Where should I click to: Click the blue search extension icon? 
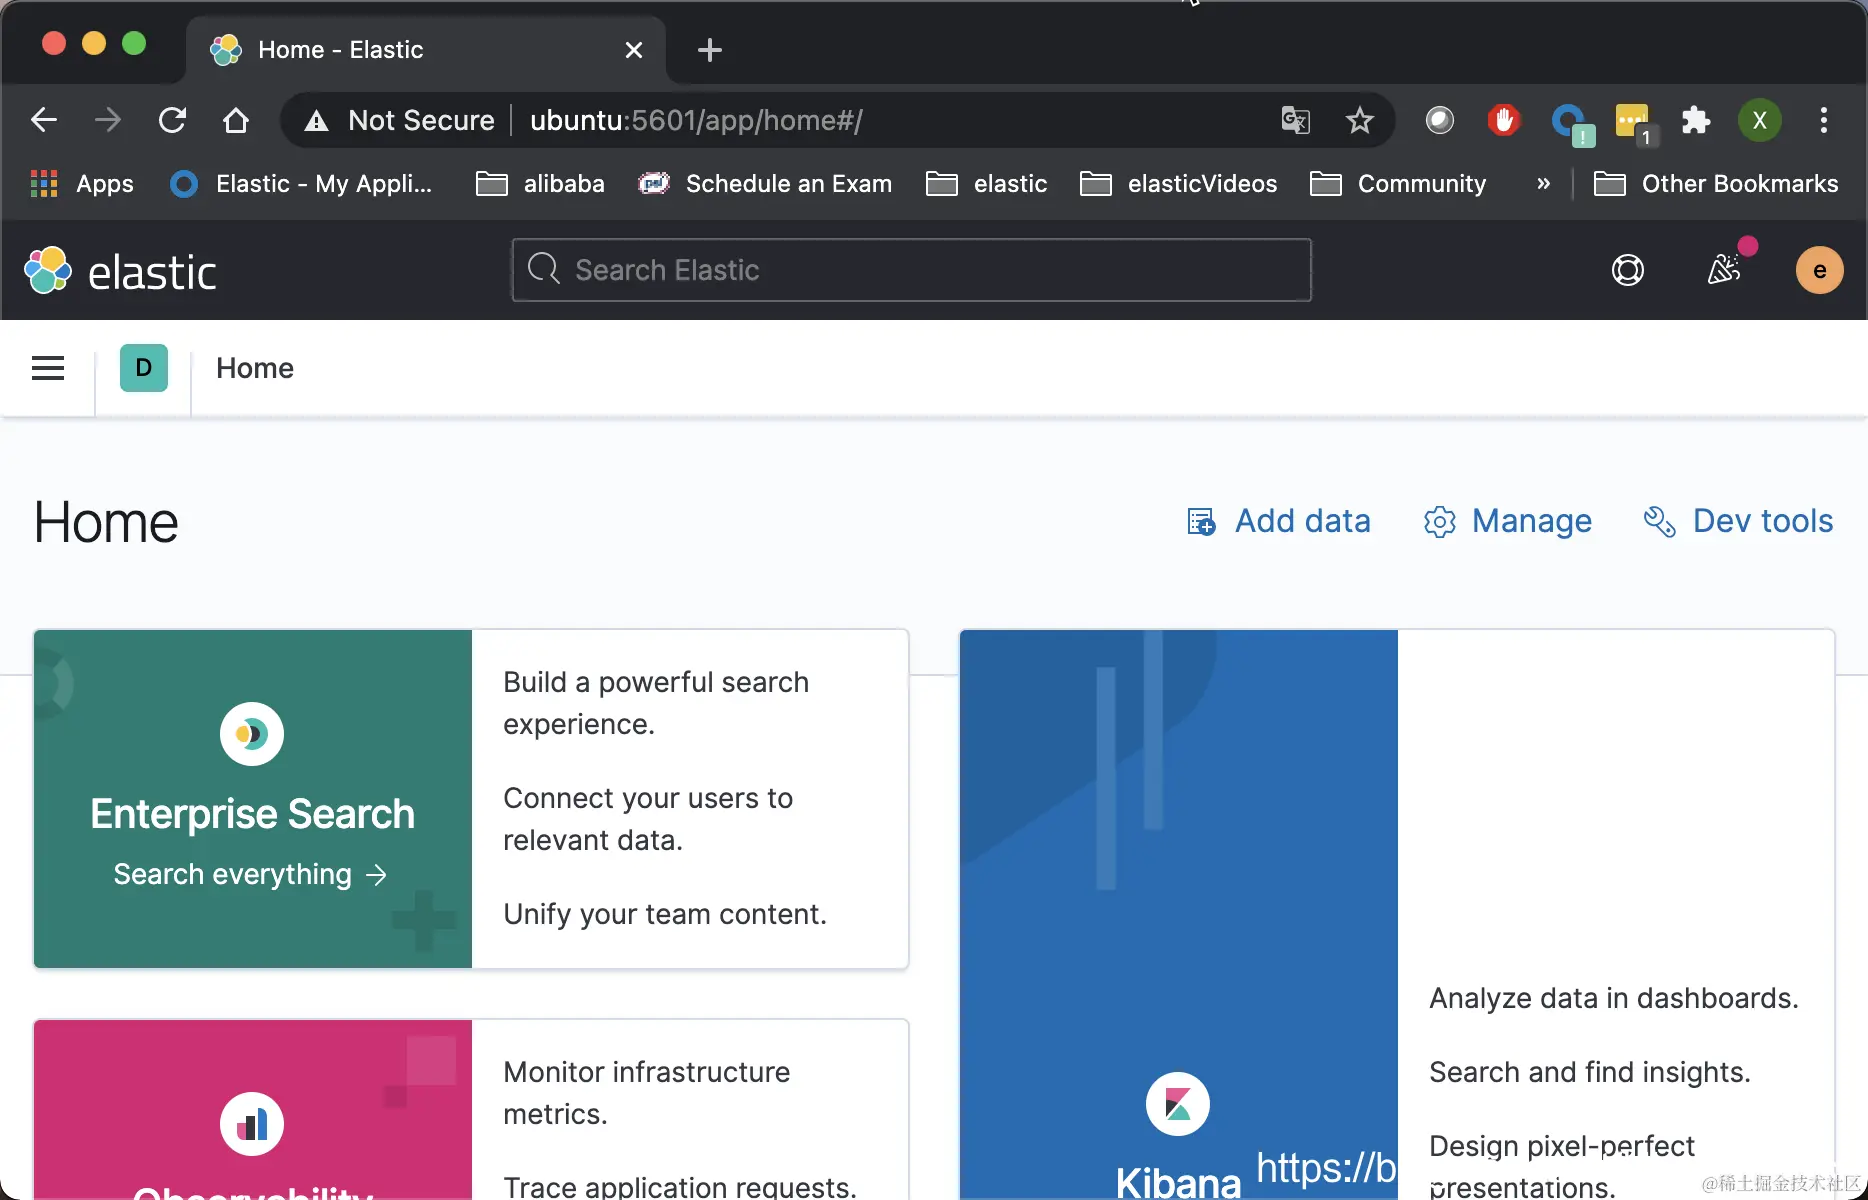1570,124
